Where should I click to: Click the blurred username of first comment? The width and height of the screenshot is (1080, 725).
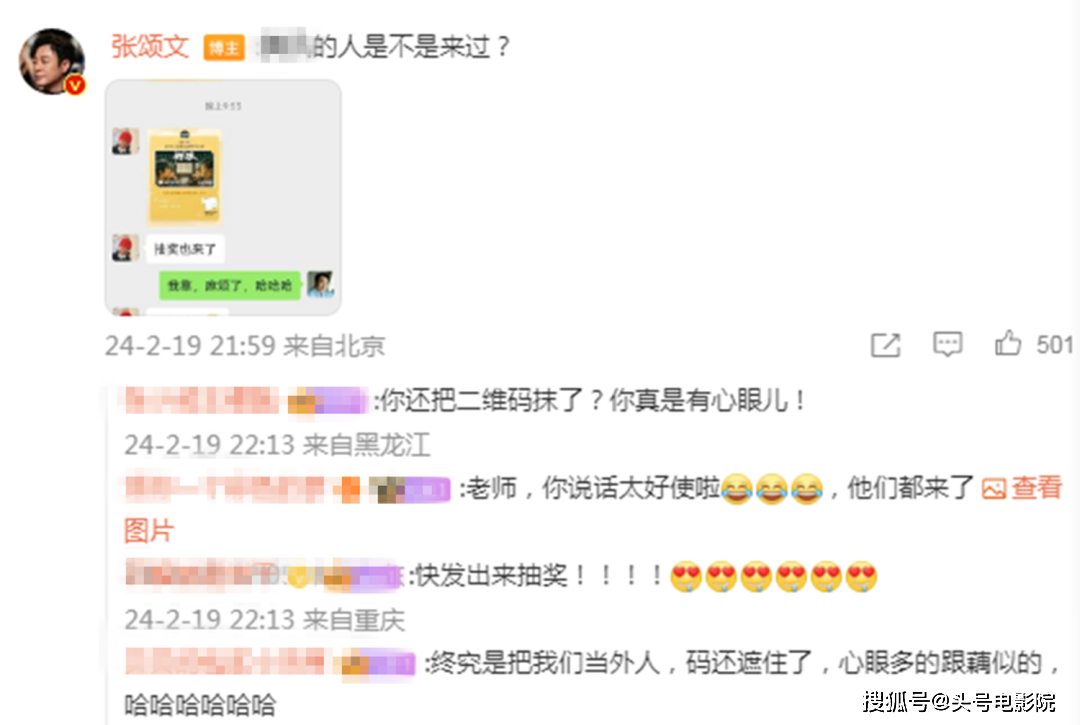pyautogui.click(x=201, y=400)
